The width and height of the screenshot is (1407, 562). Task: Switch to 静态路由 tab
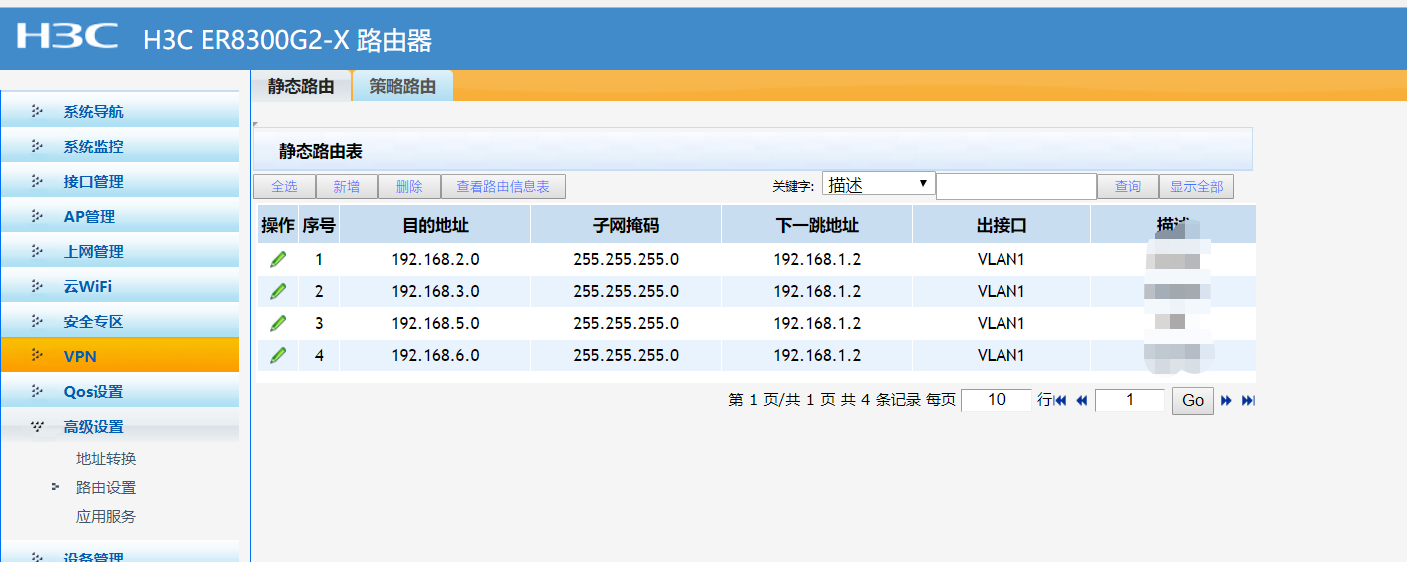[301, 86]
